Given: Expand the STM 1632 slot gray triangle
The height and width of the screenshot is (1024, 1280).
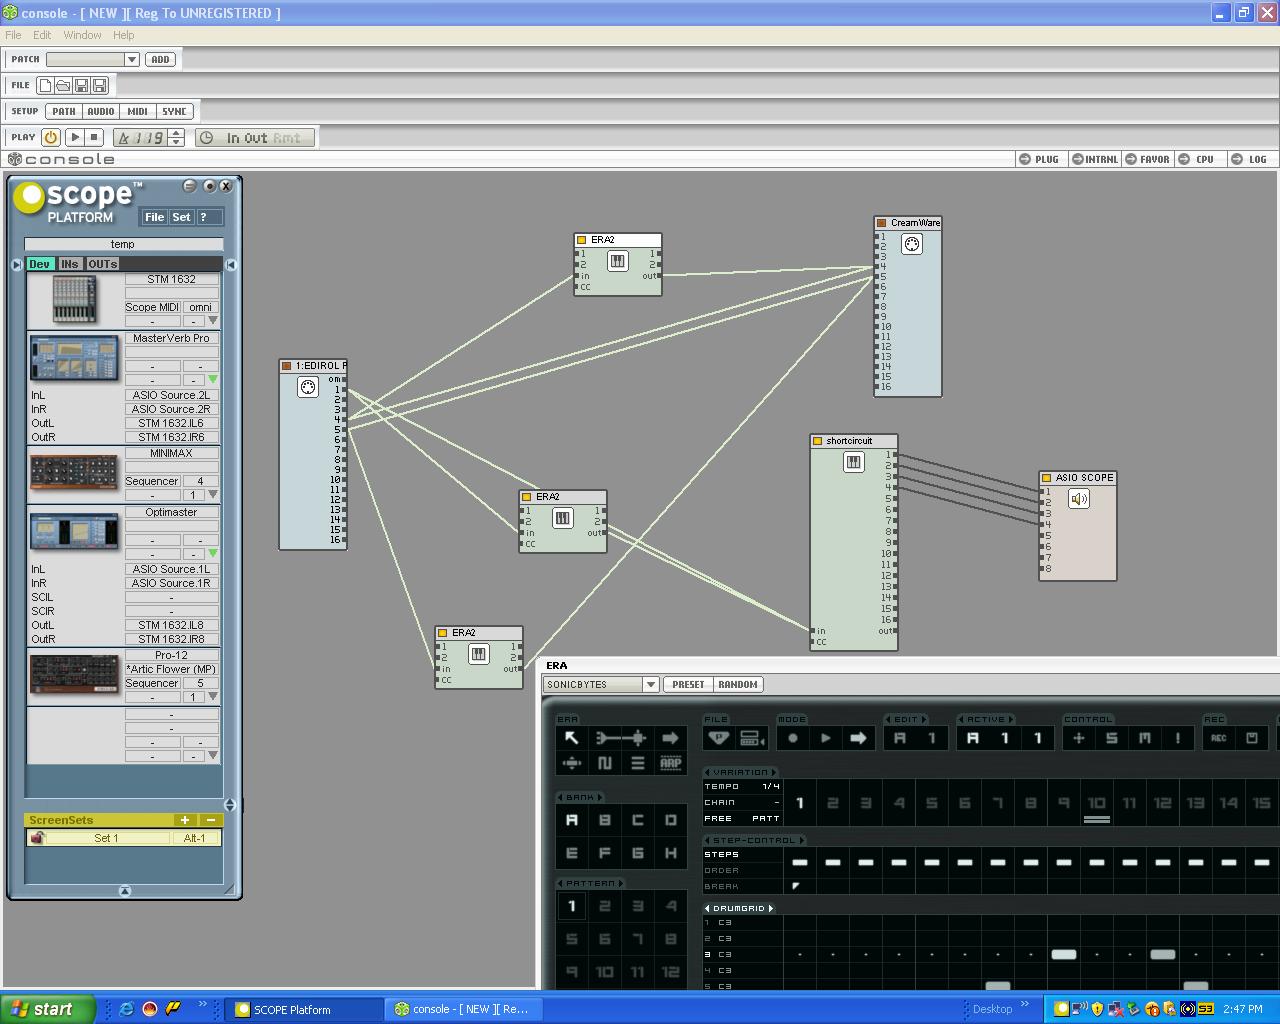Looking at the screenshot, I should 213,321.
